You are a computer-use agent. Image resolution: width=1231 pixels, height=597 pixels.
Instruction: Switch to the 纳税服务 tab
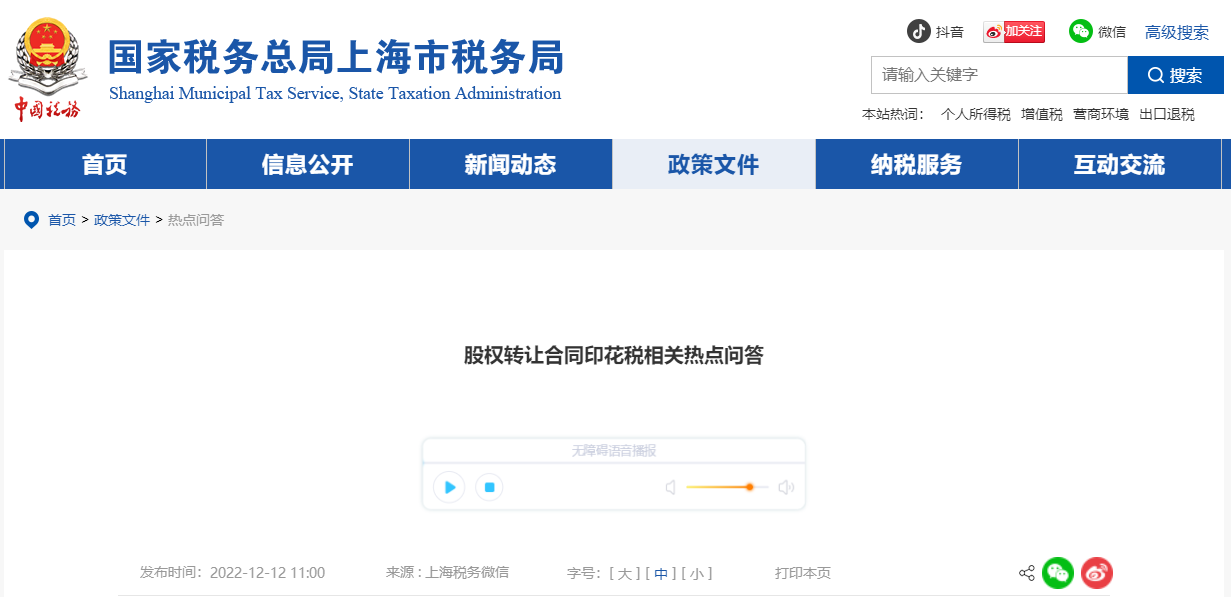point(916,164)
